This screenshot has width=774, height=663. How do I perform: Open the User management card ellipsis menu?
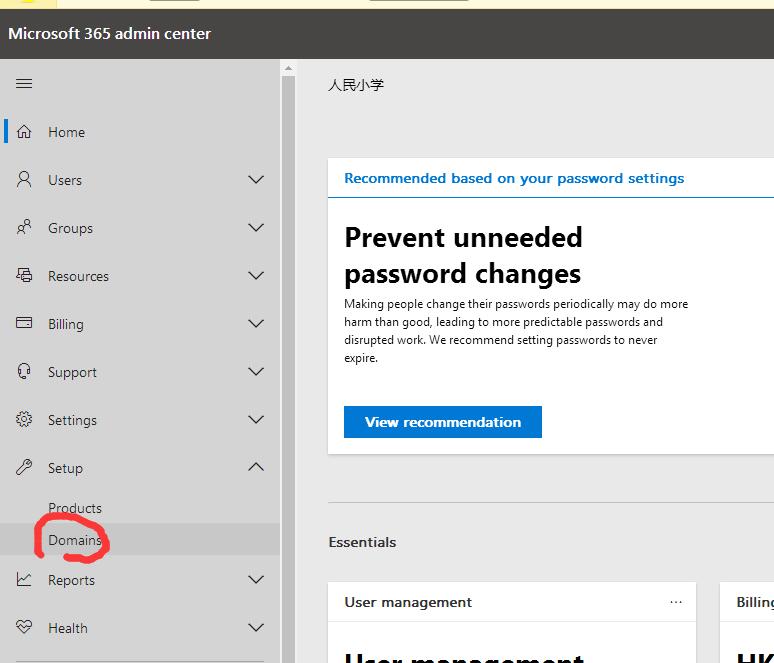[x=676, y=602]
